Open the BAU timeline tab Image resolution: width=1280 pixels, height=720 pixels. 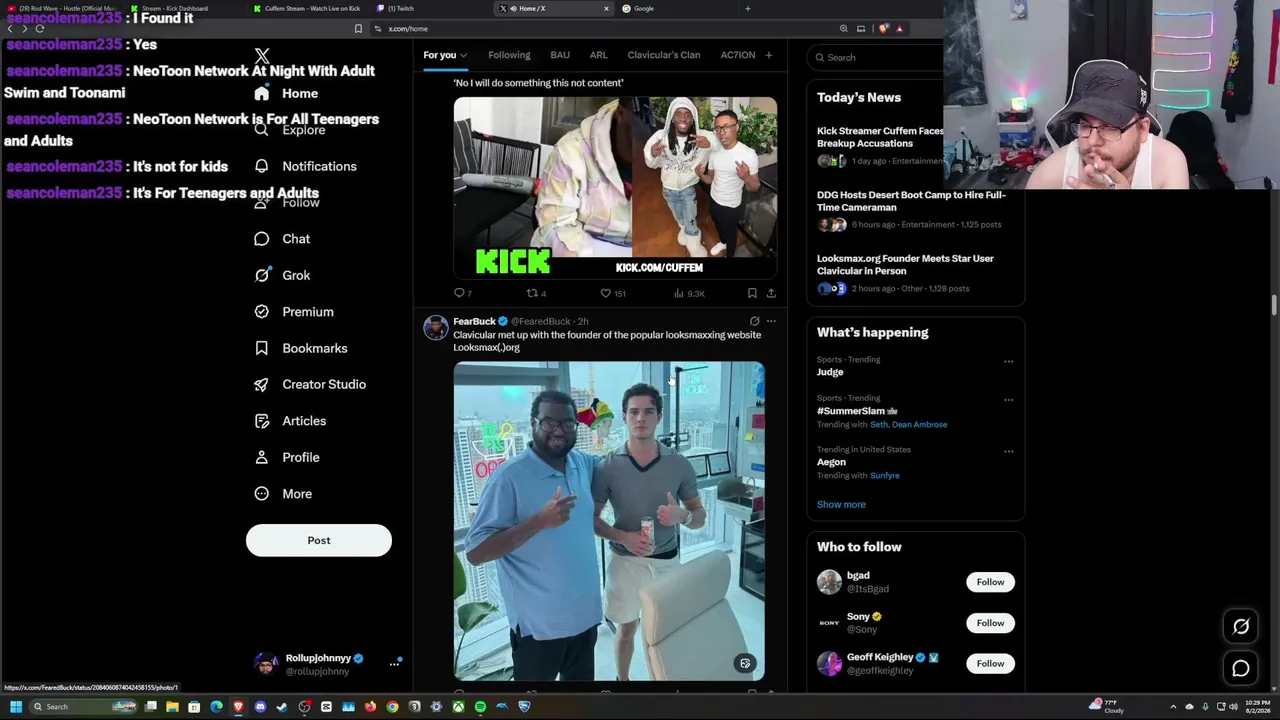point(560,55)
